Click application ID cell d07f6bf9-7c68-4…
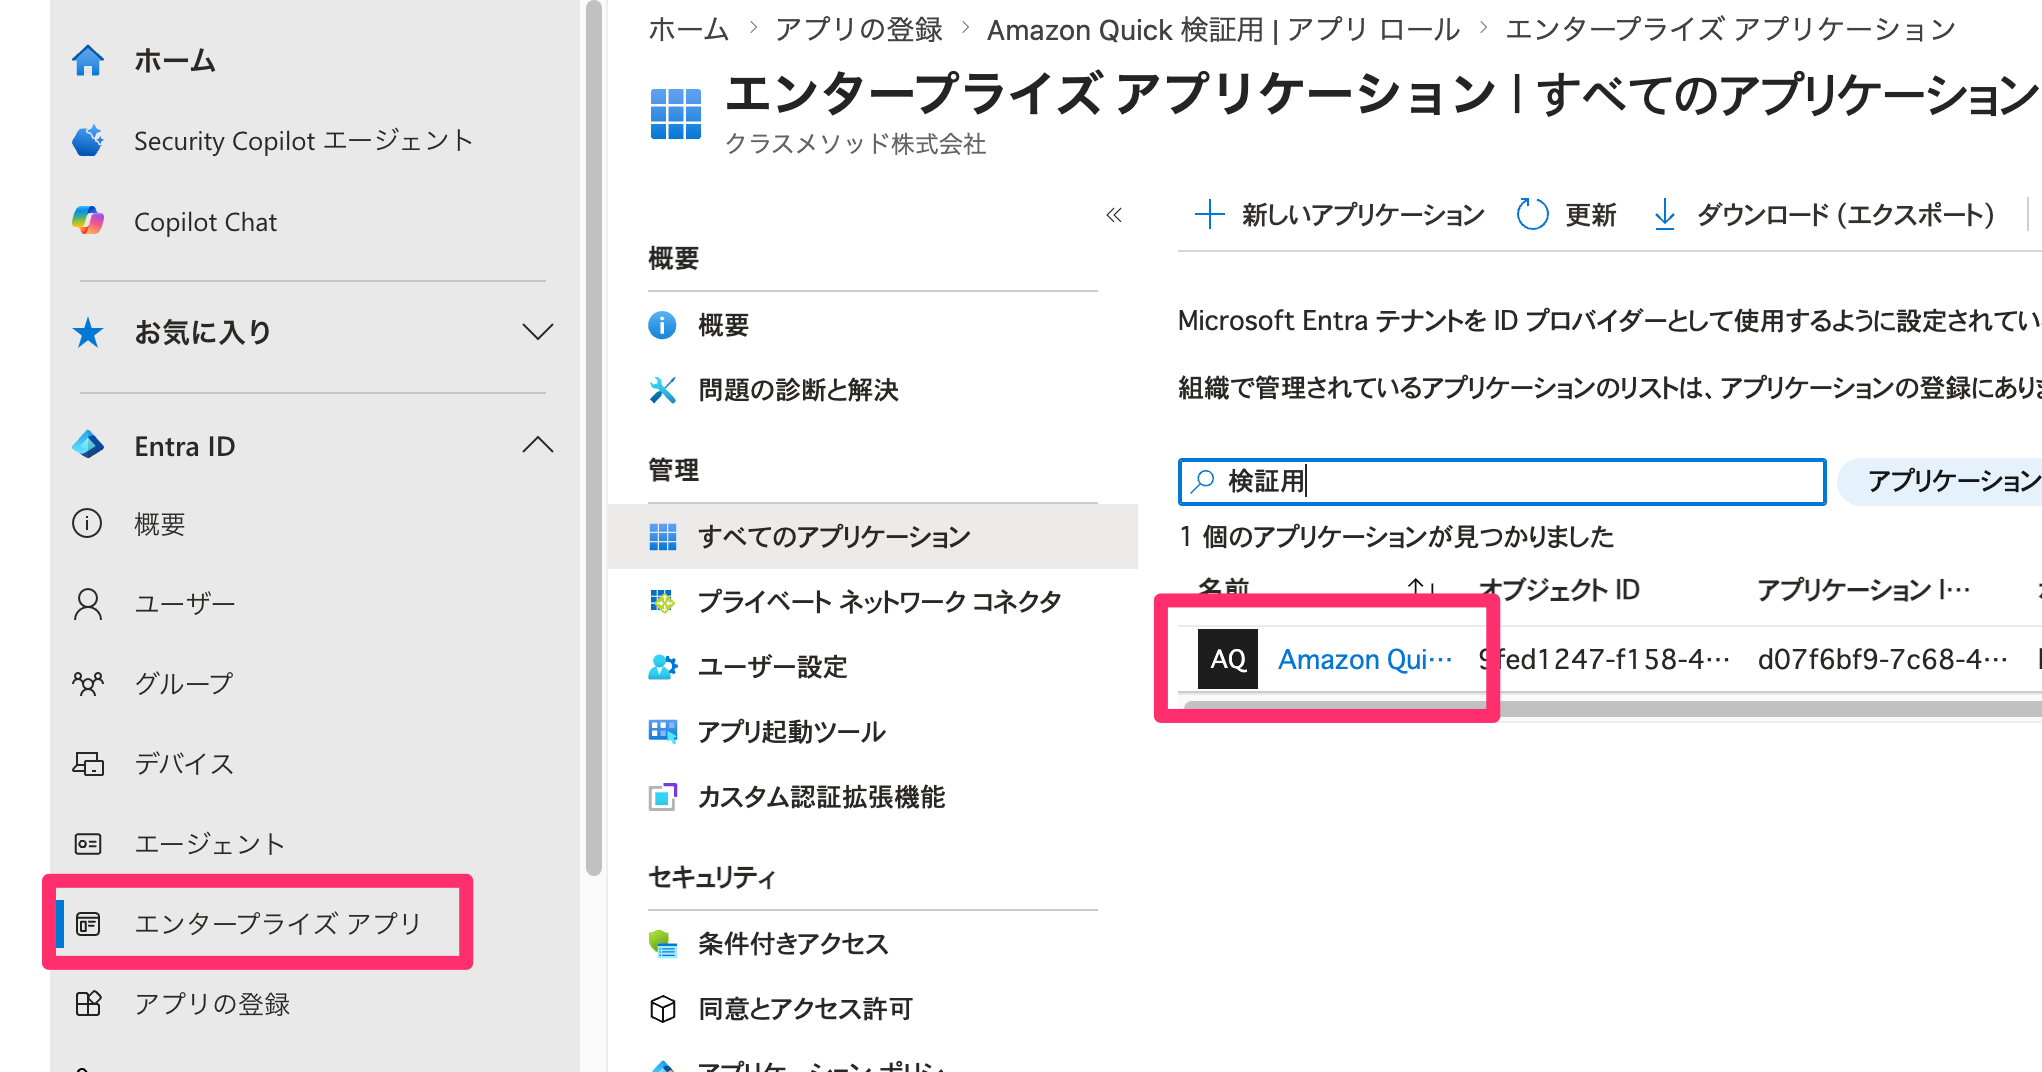This screenshot has height=1072, width=2042. tap(1883, 659)
